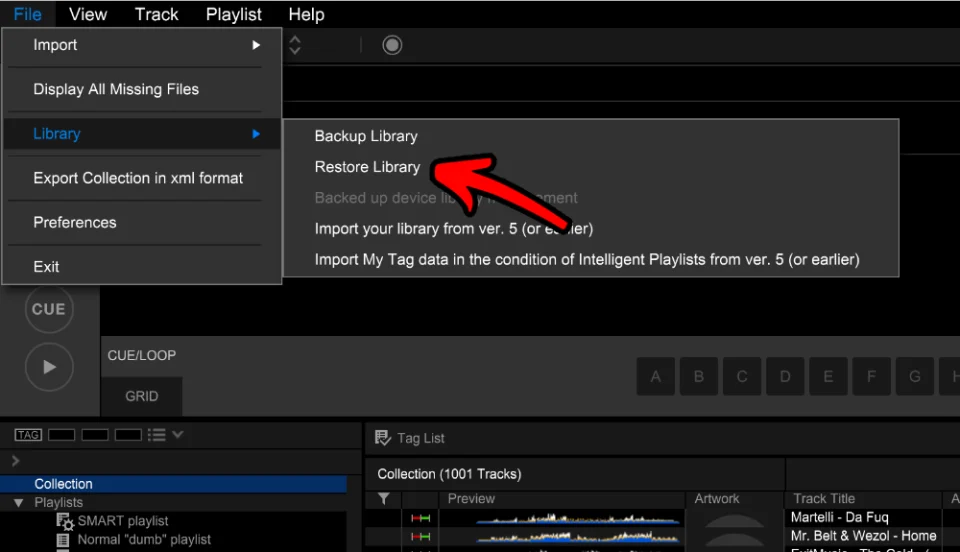Click the Tag List label

tap(421, 438)
